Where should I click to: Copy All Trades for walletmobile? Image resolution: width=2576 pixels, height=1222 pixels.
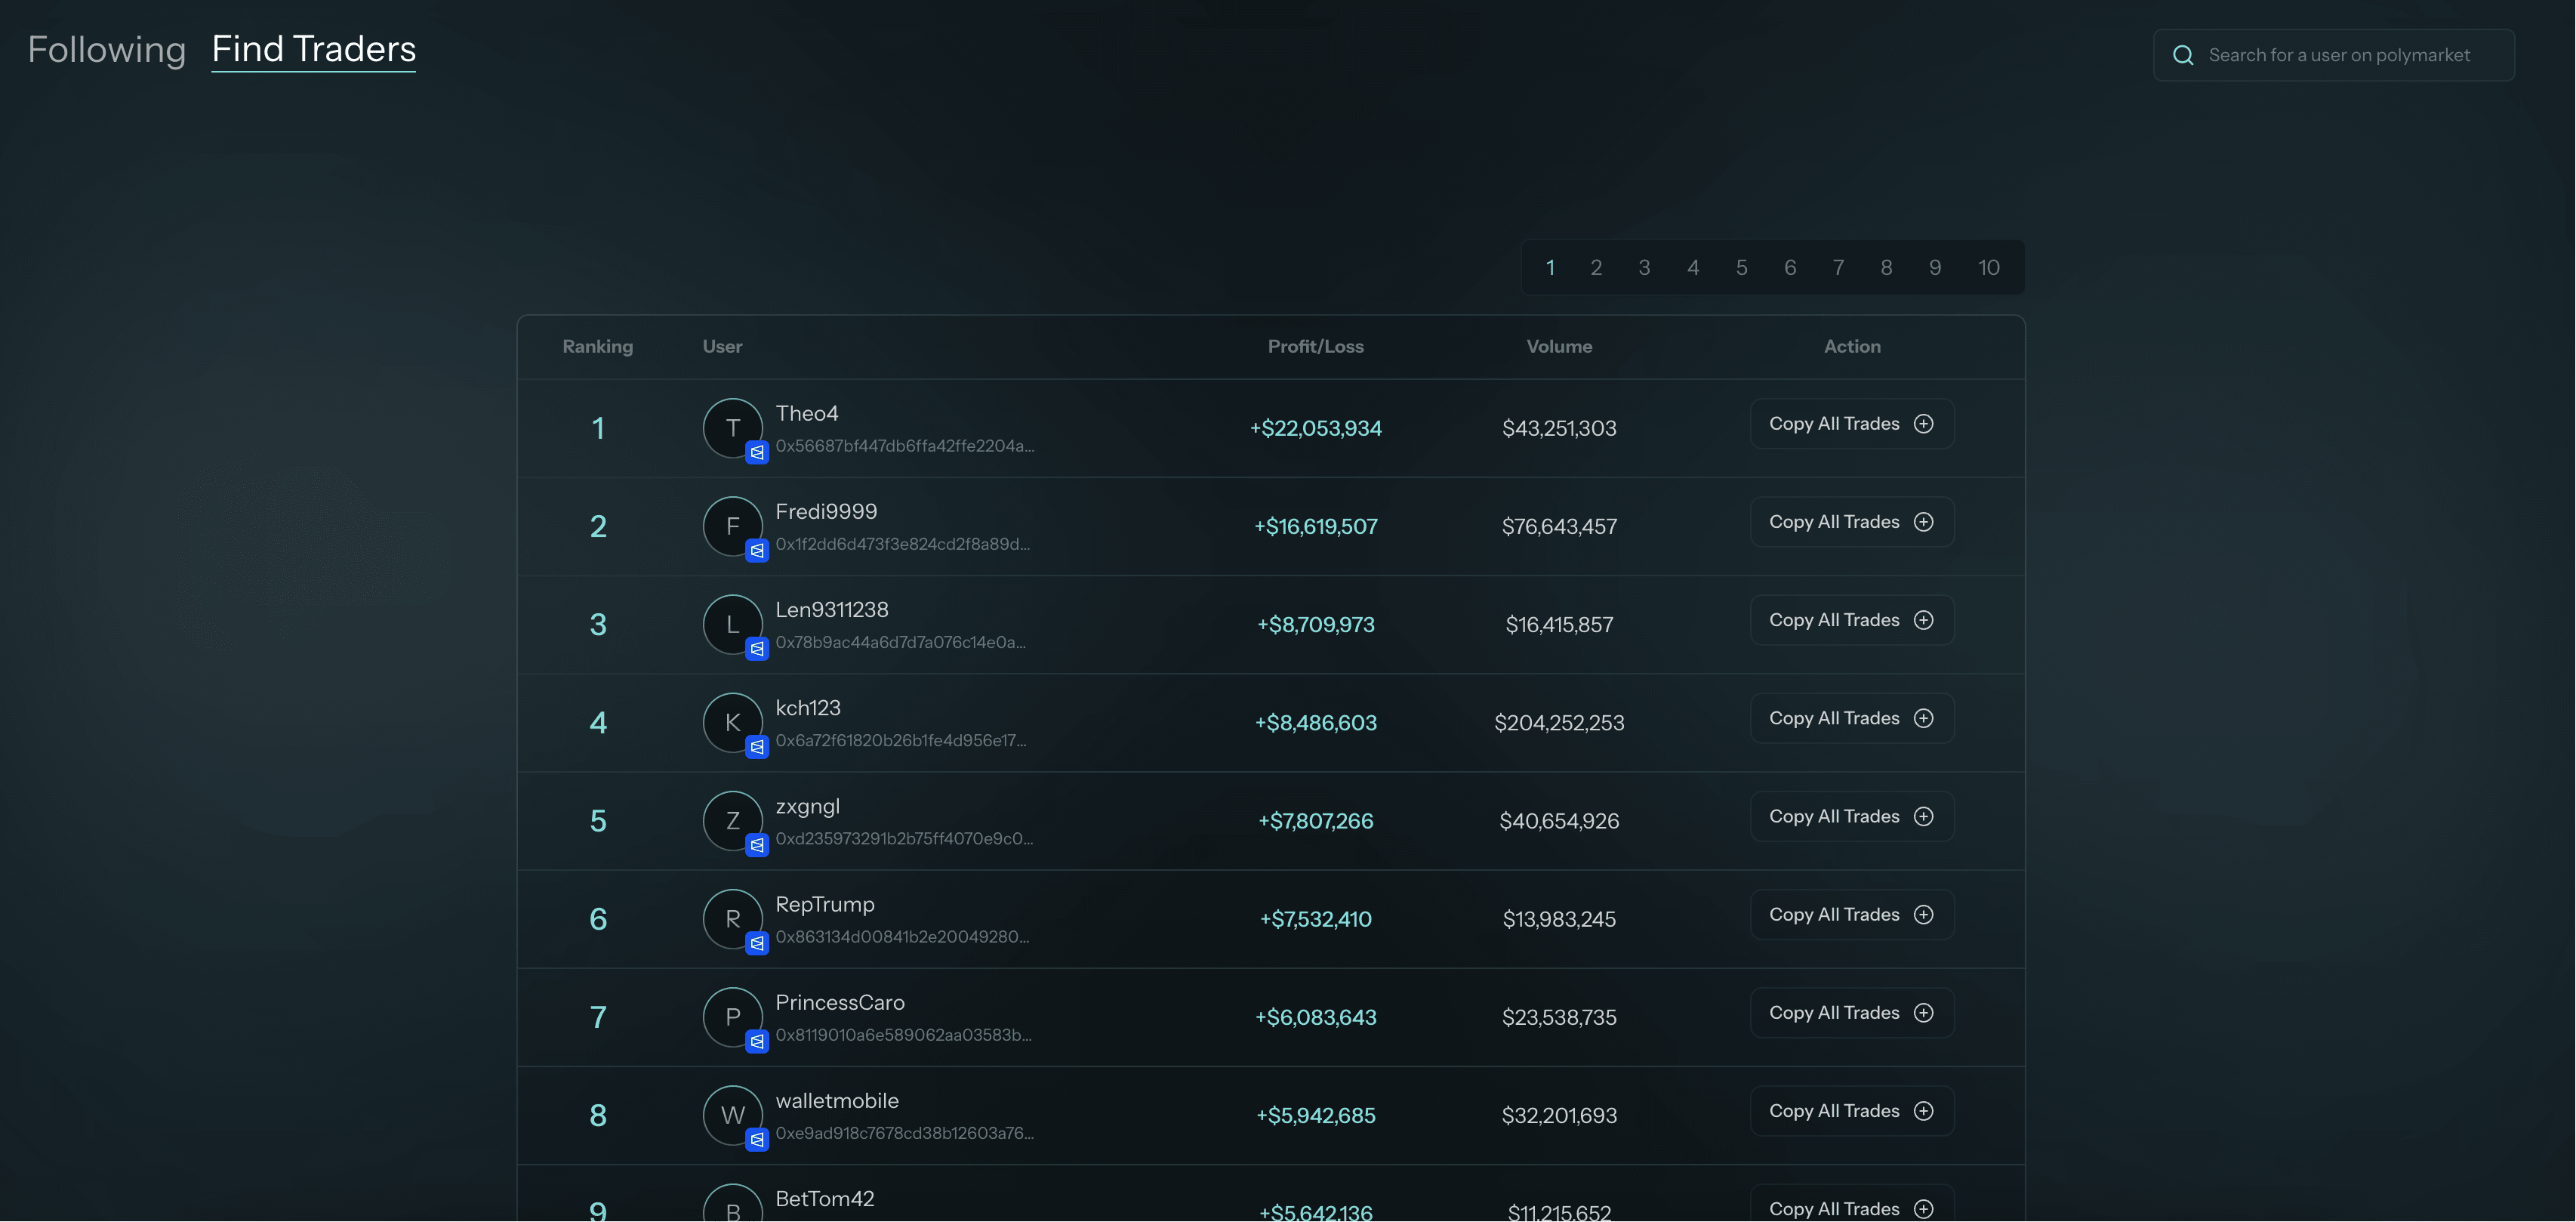point(1851,1111)
